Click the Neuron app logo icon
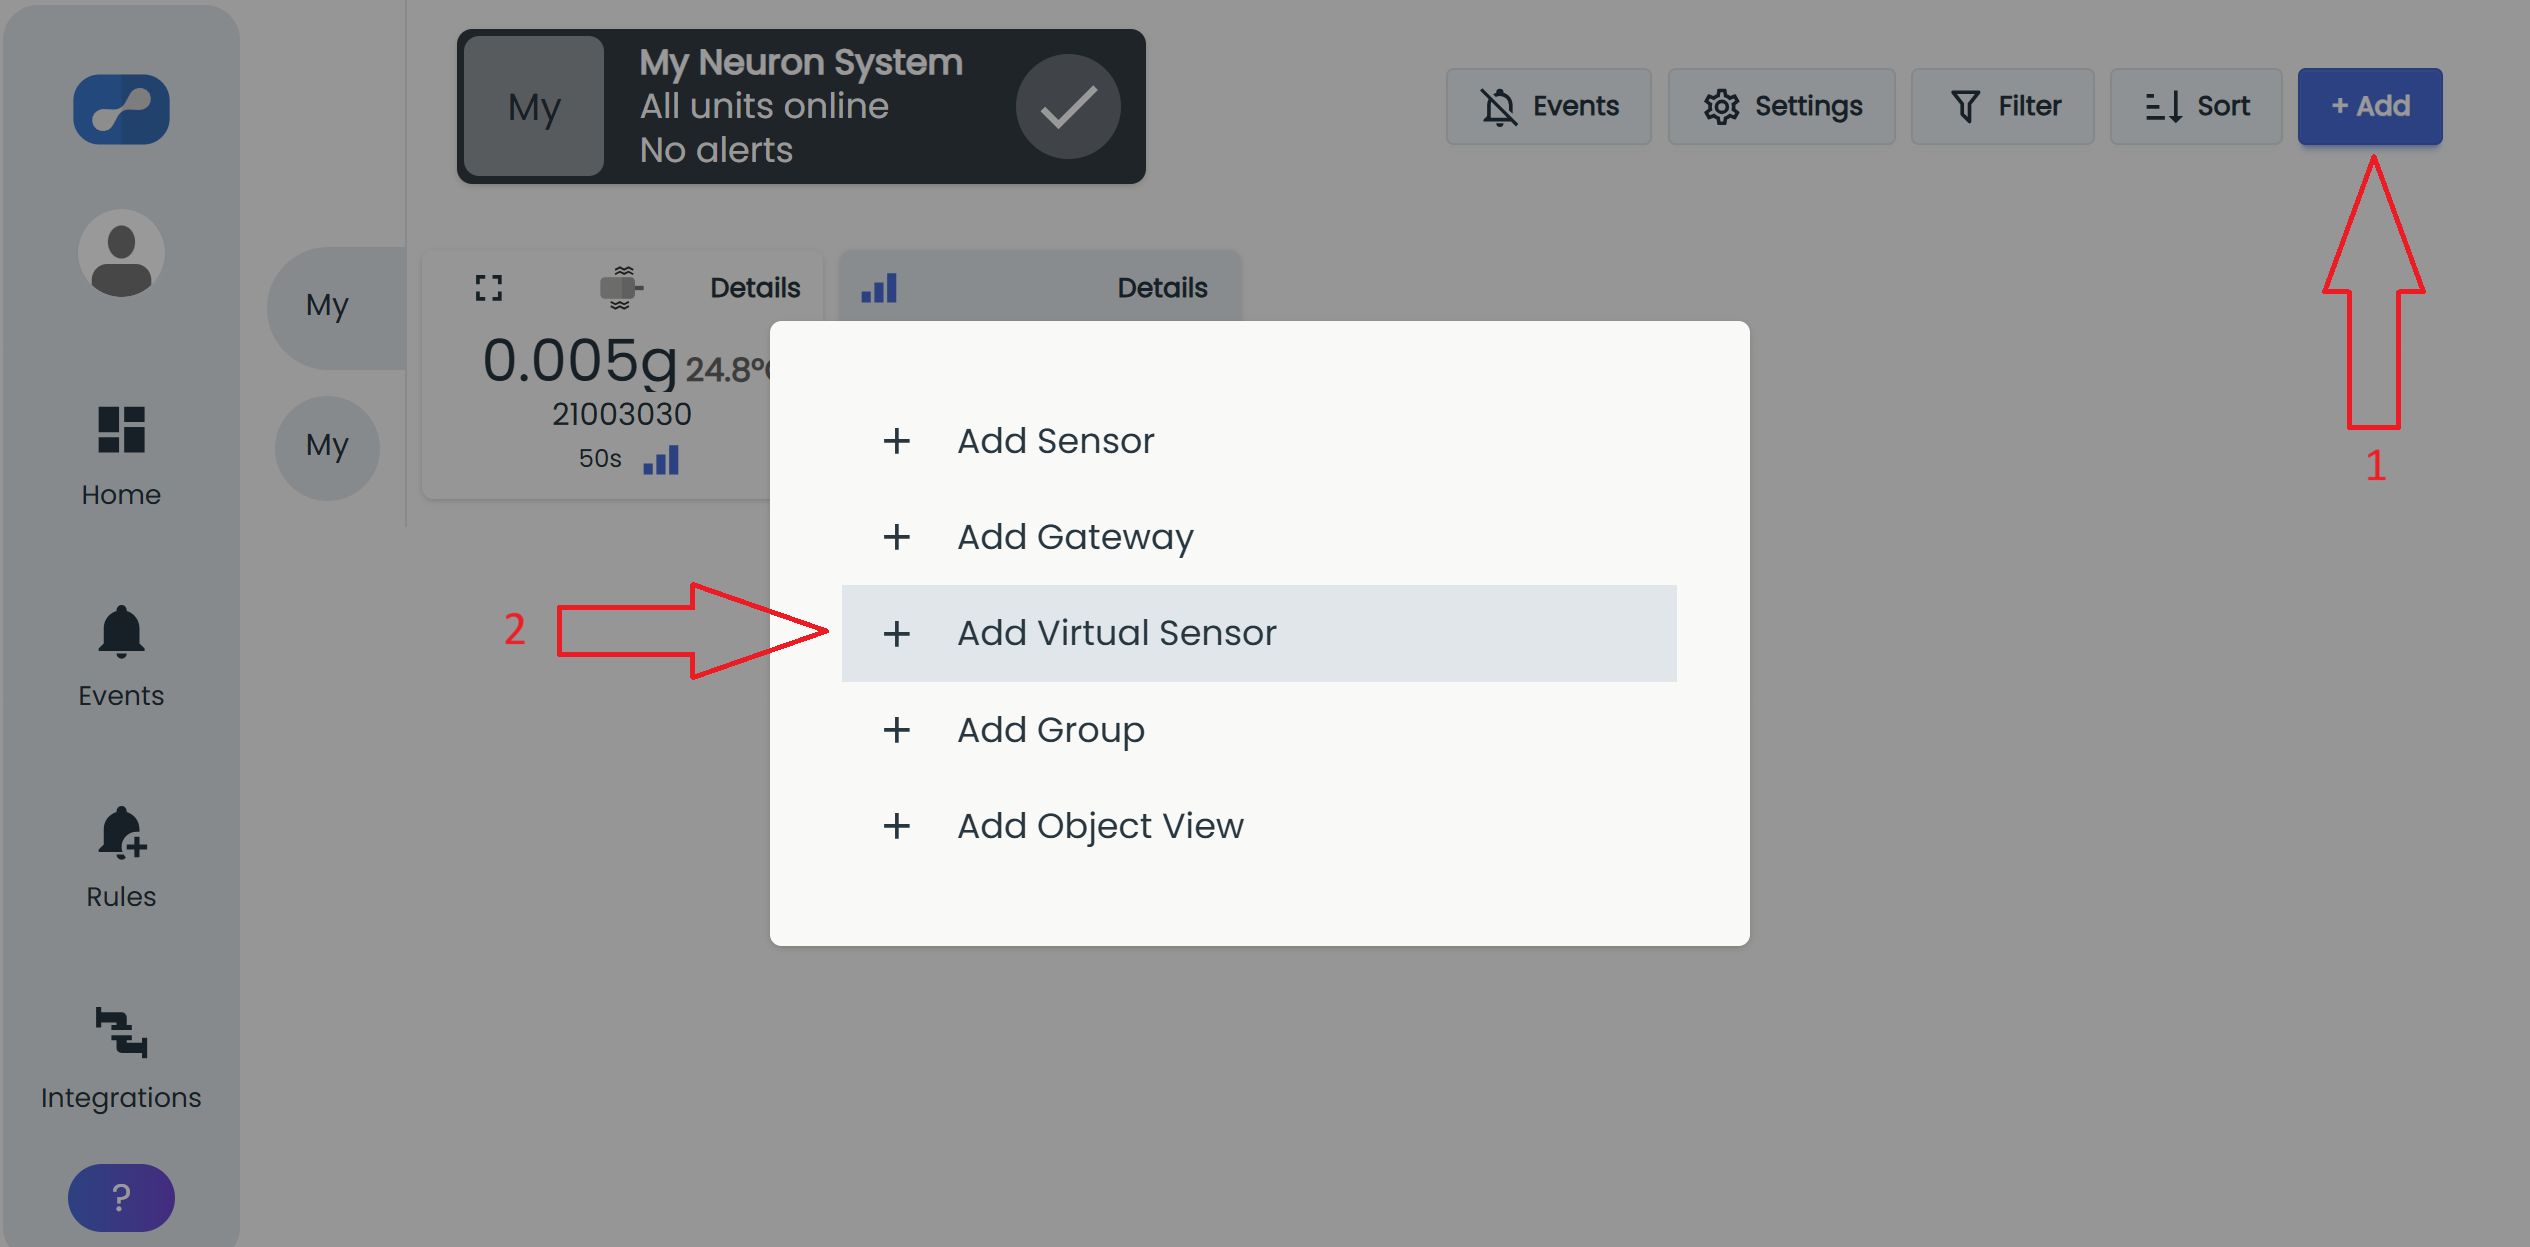 pyautogui.click(x=121, y=109)
